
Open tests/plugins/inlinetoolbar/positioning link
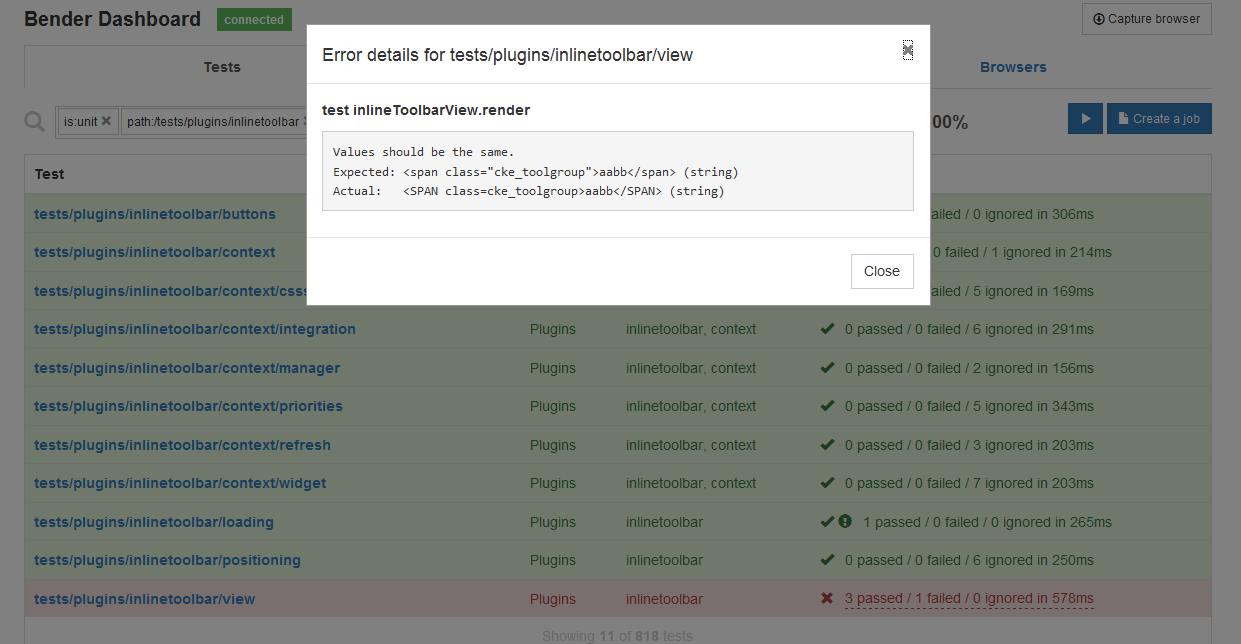167,560
